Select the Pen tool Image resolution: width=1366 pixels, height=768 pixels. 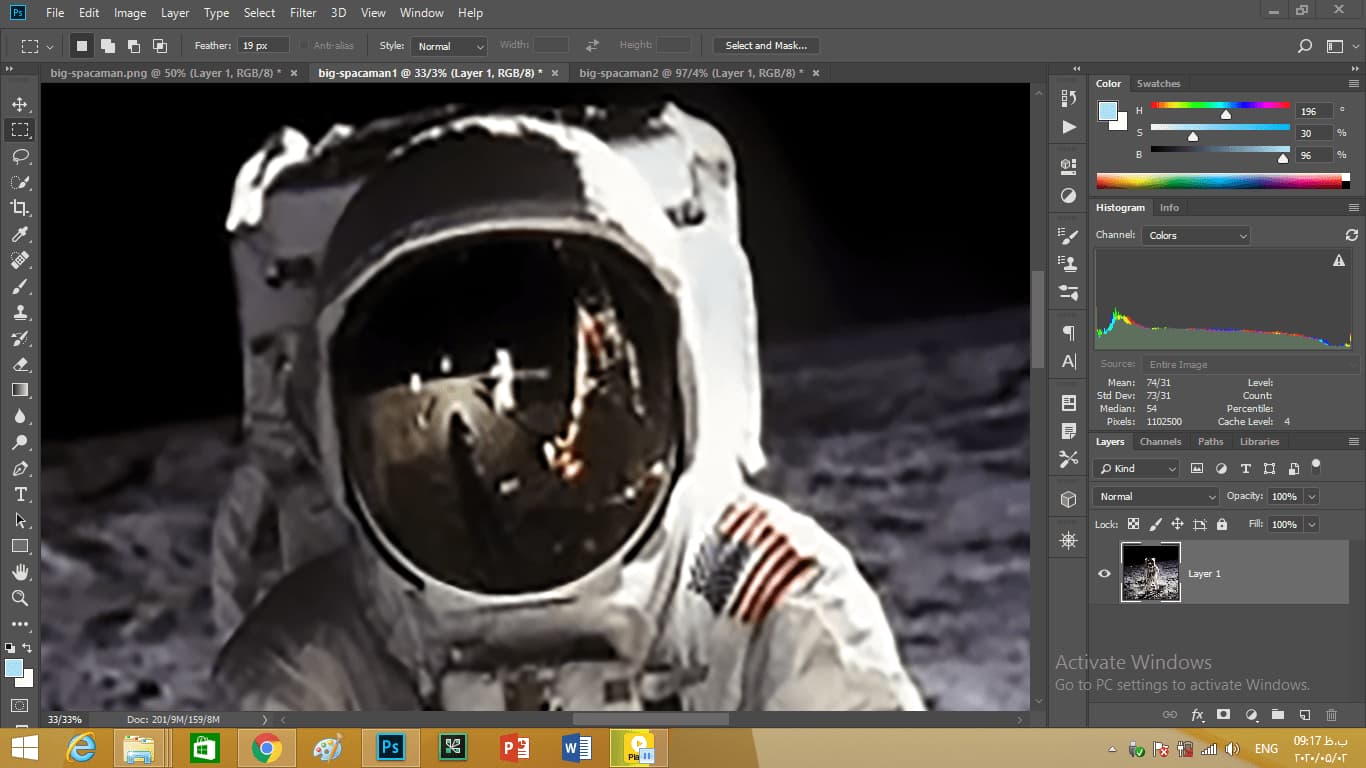(20, 468)
